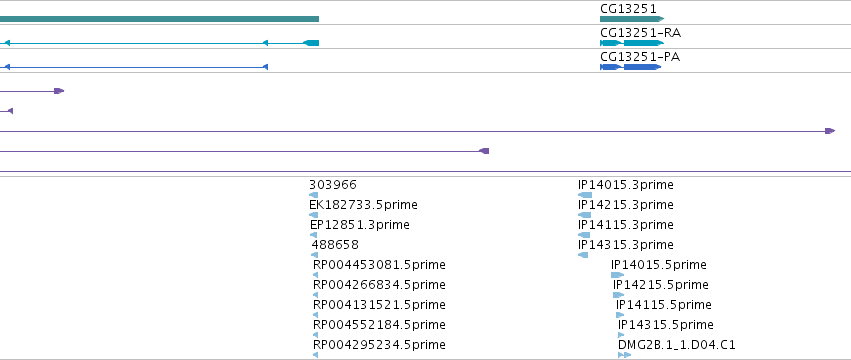The width and height of the screenshot is (851, 360).
Task: Select the EP12851.3prime feature marker
Action: coord(314,235)
